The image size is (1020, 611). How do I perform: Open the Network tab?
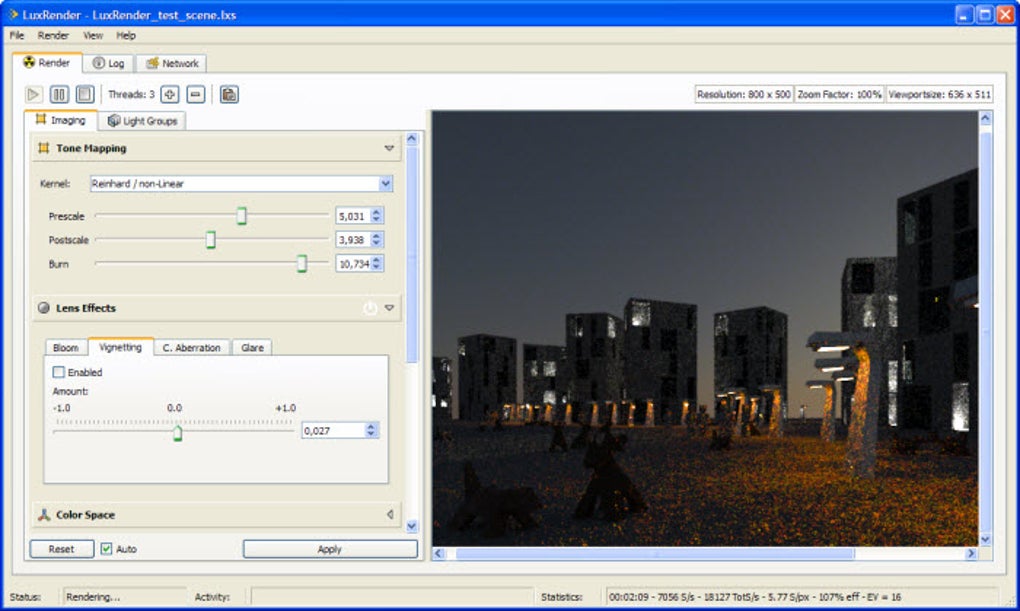(x=171, y=62)
